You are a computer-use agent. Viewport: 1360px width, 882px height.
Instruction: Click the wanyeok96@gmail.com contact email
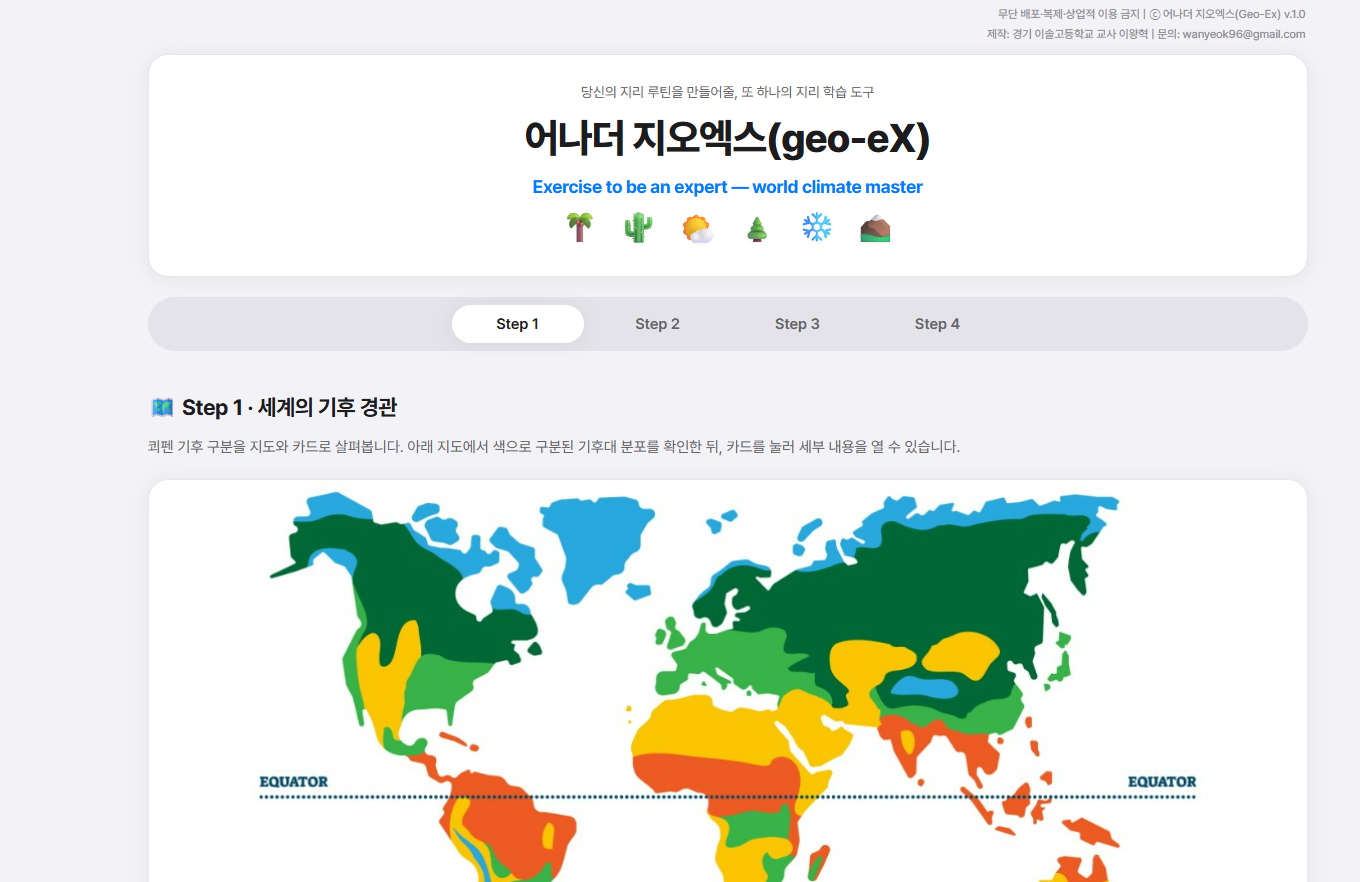pos(1243,34)
